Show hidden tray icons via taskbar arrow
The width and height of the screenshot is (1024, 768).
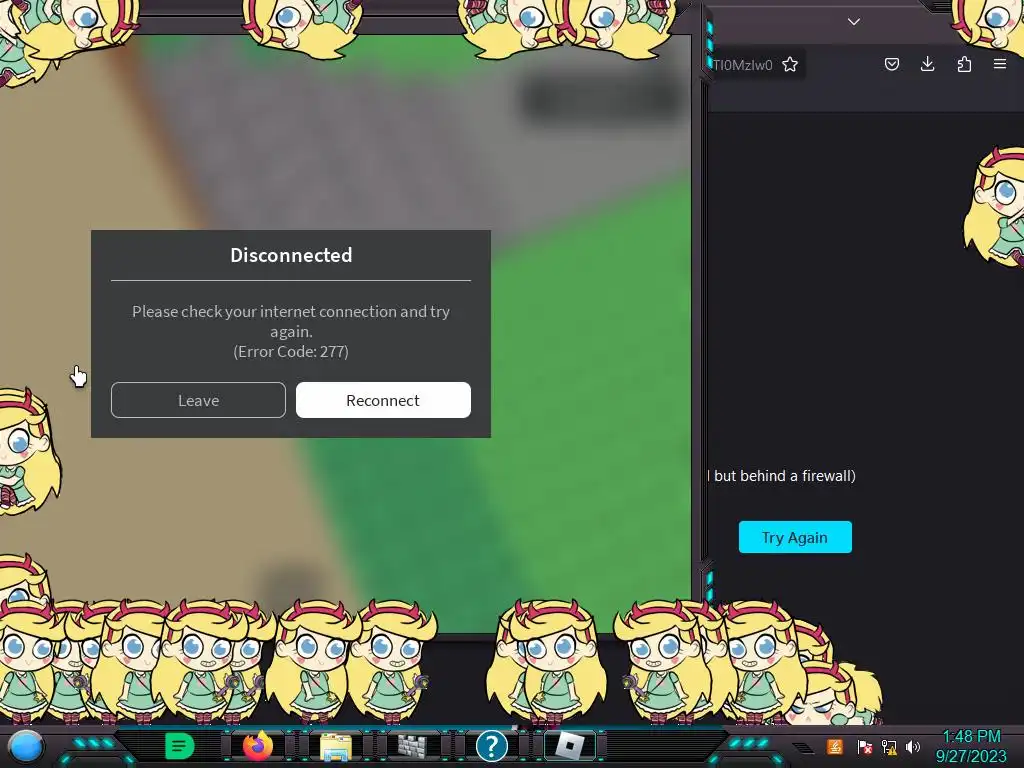coord(804,748)
